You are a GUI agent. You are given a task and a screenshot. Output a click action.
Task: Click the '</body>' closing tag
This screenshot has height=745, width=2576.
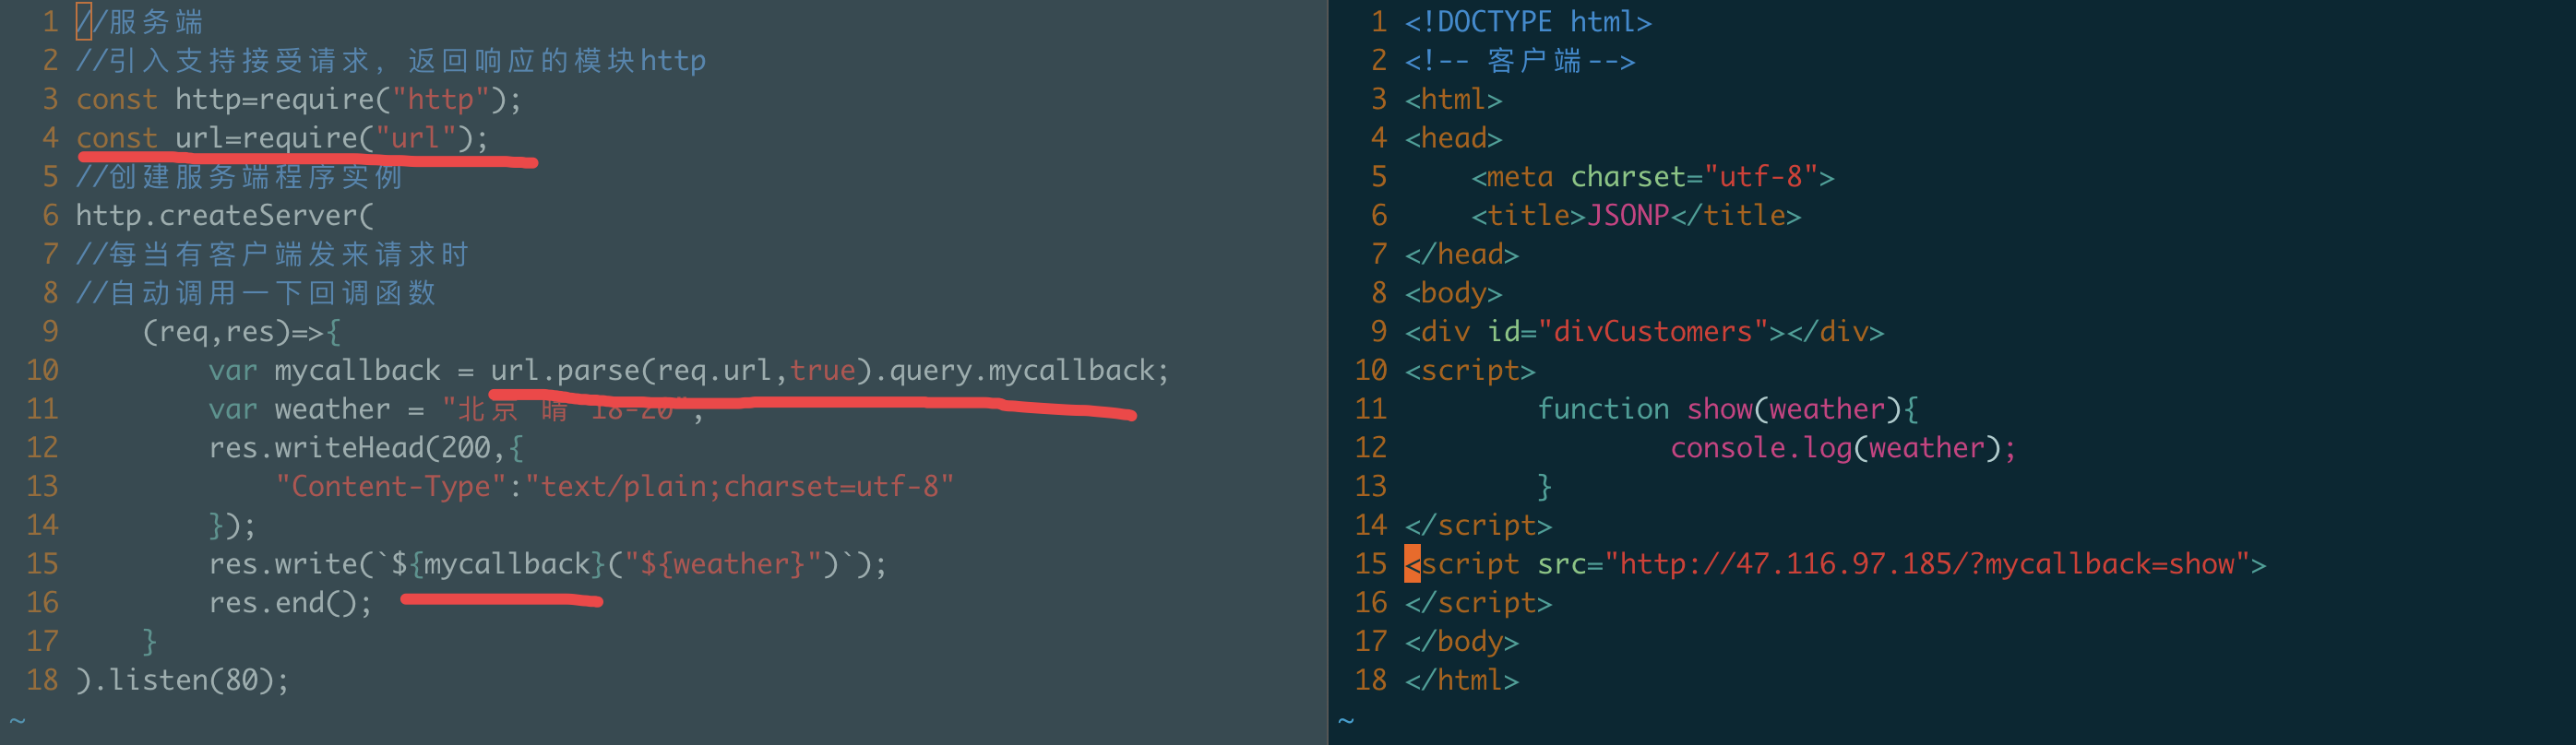[x=1461, y=642]
